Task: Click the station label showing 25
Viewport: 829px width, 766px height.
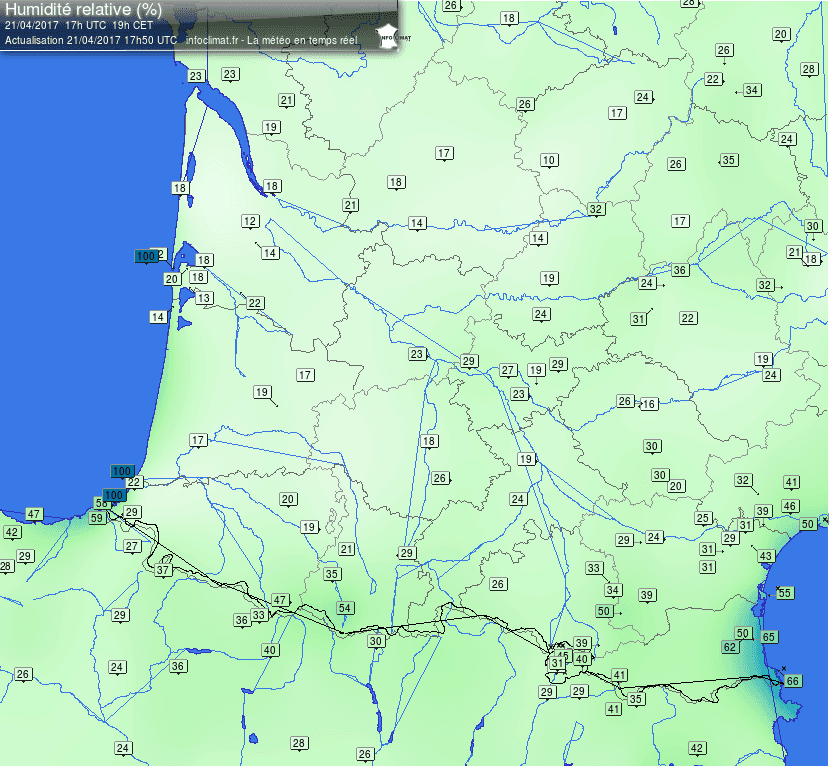Action: point(703,518)
